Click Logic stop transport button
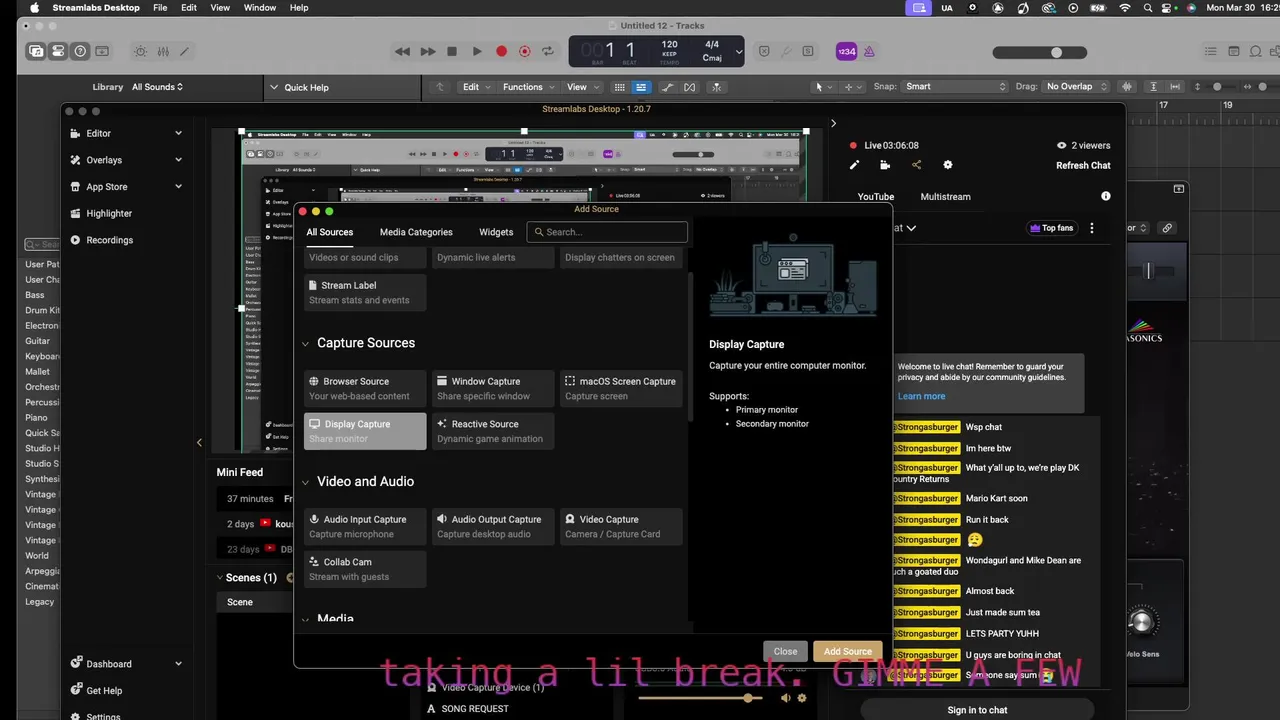This screenshot has width=1280, height=720. tap(452, 51)
